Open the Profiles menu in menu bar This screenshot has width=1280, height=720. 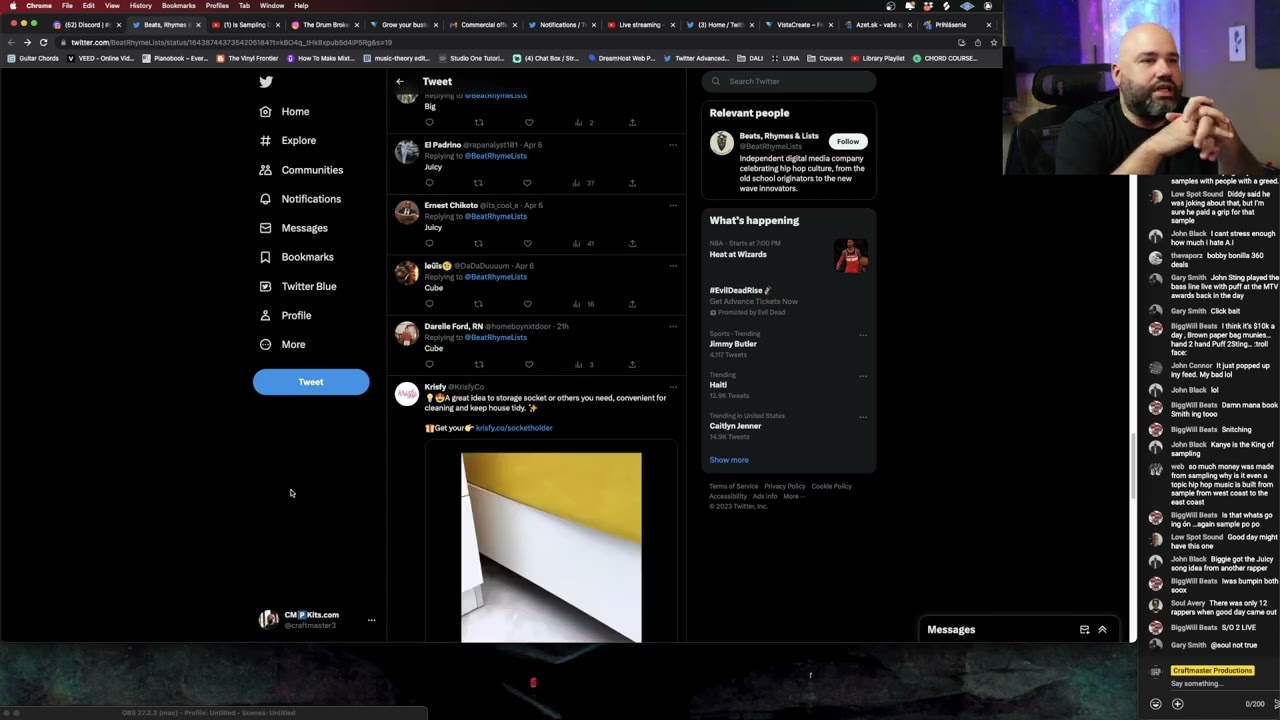[217, 6]
